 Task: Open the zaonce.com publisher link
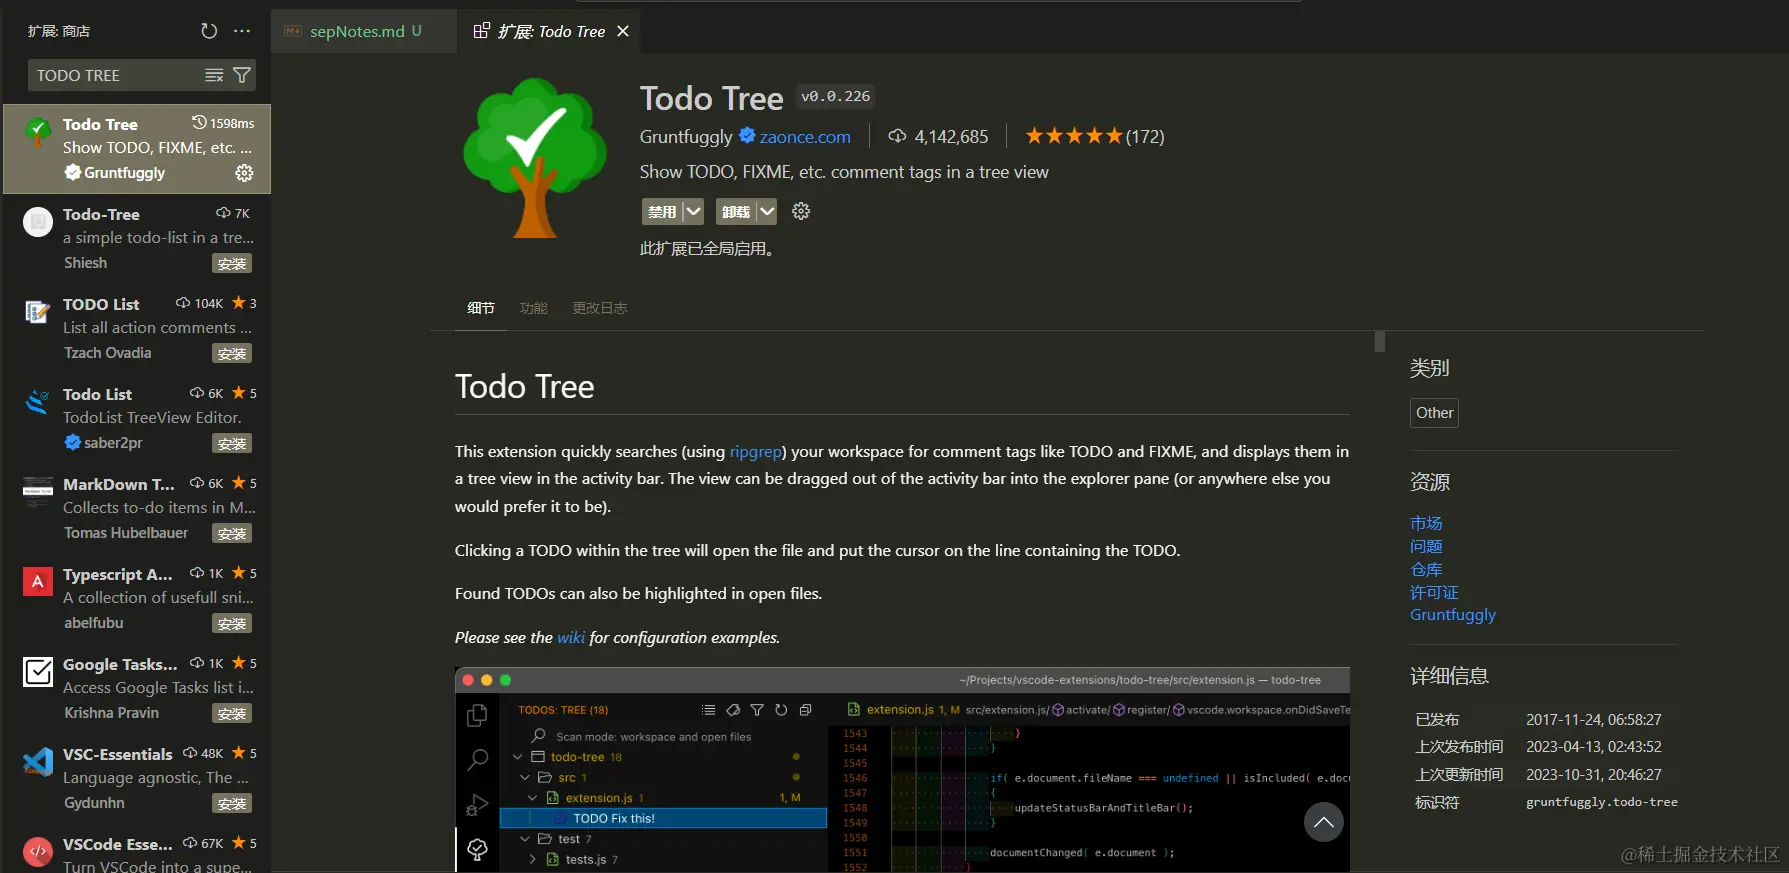point(805,137)
